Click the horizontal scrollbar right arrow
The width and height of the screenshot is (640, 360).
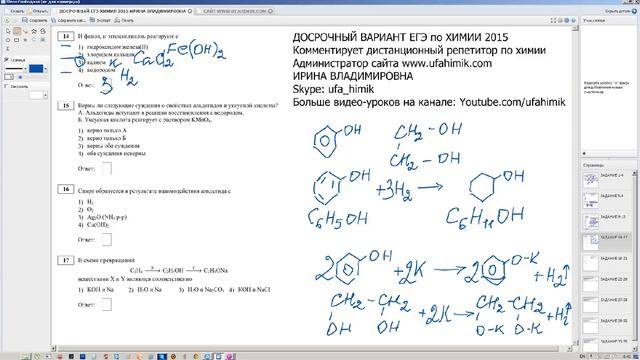[569, 349]
